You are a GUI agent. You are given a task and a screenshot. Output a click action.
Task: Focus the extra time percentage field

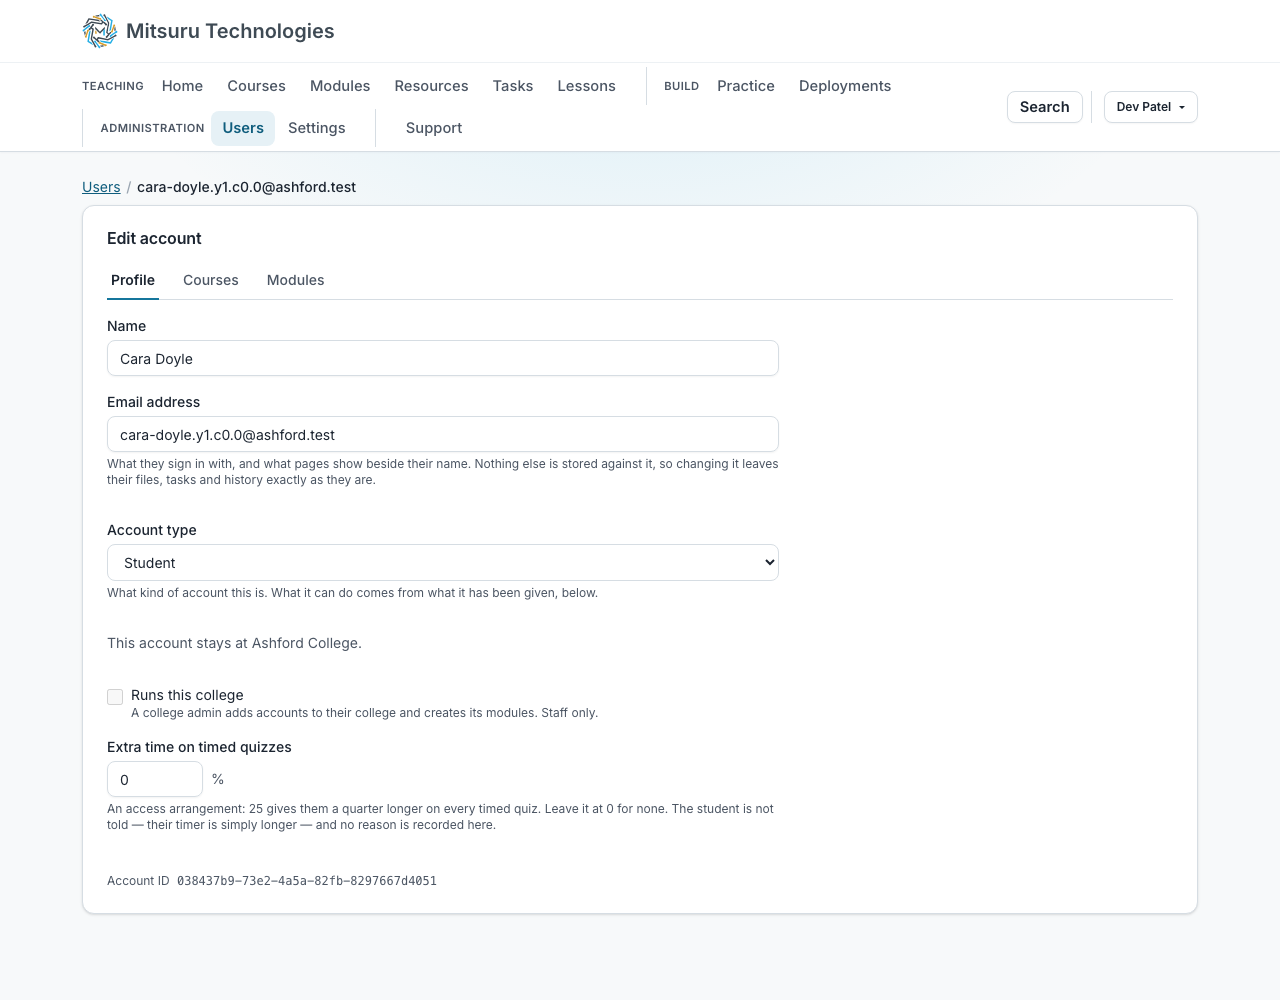point(155,780)
